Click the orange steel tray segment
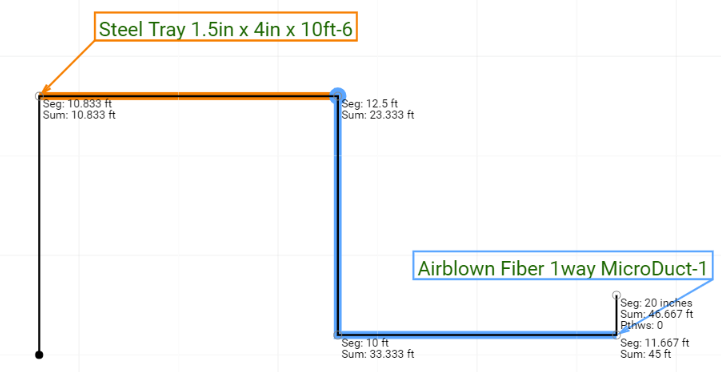Screen dimensions: 721x372 coord(188,96)
